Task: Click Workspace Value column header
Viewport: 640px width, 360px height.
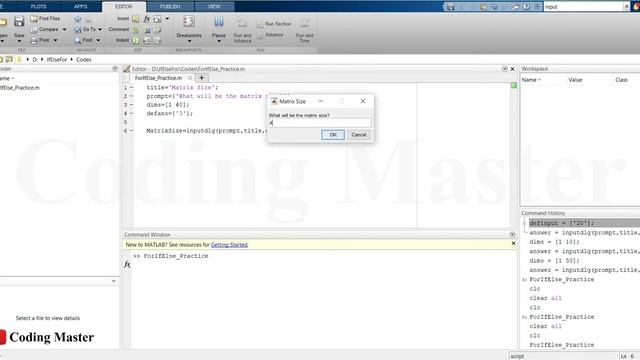Action: click(x=575, y=80)
